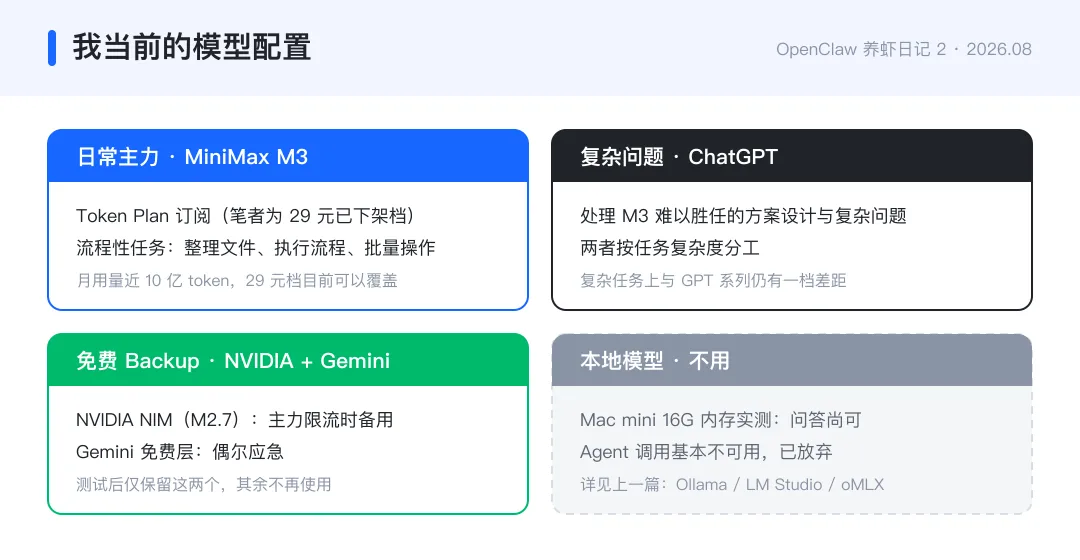This screenshot has height=560, width=1080.
Task: Click the blue accent bar beside the title
Action: click(x=52, y=48)
